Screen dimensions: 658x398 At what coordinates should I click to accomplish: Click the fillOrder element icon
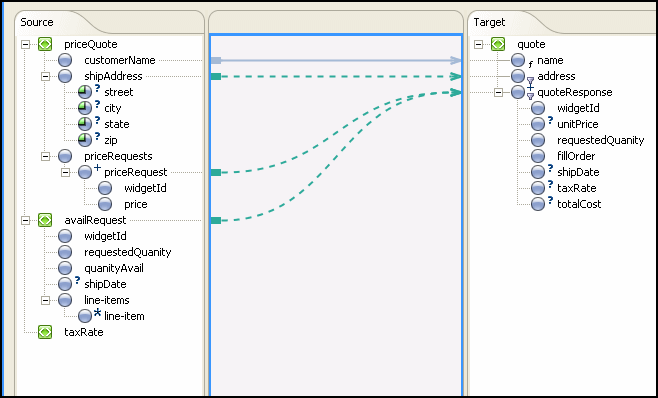click(x=538, y=156)
